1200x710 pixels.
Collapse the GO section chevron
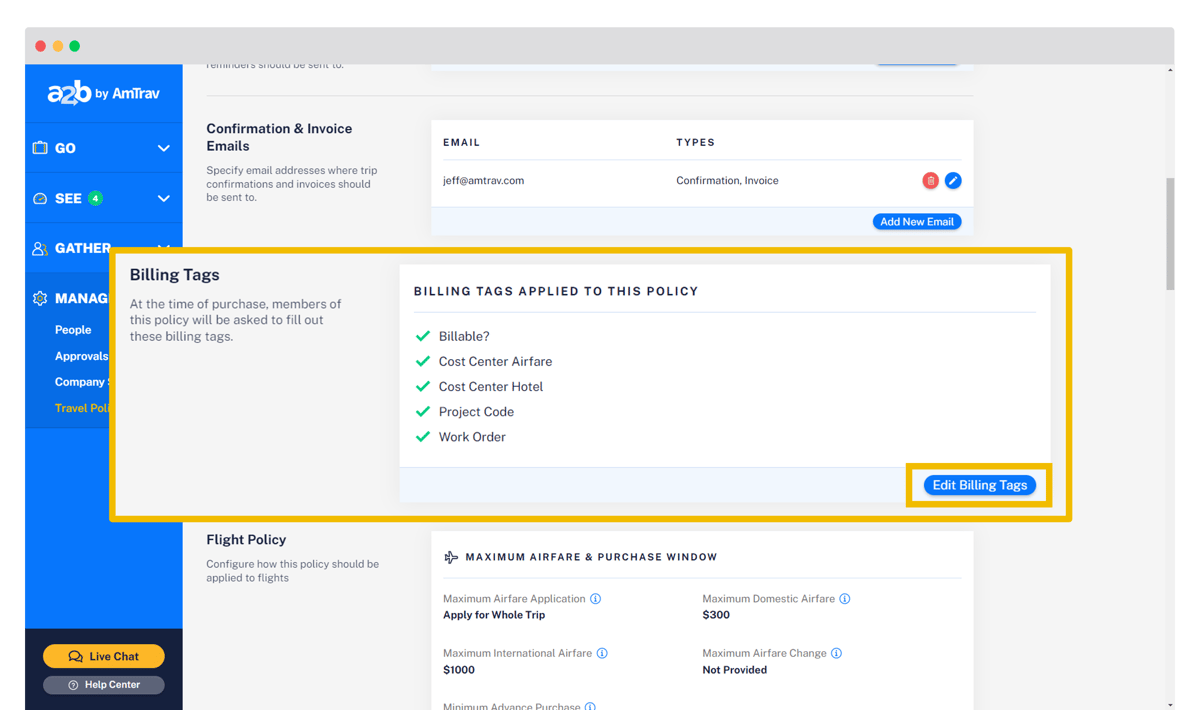163,148
